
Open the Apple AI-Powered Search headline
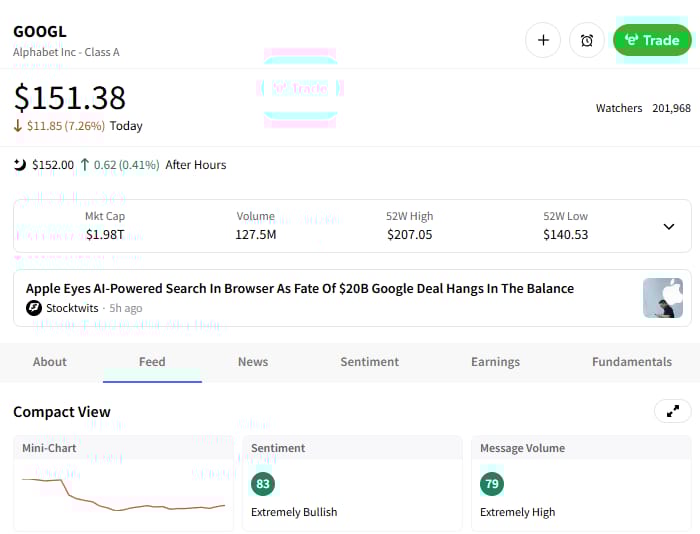coord(300,288)
